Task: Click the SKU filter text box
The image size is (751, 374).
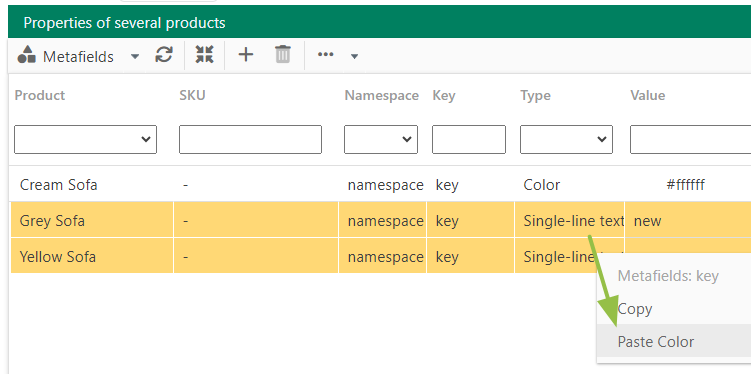Action: click(250, 139)
